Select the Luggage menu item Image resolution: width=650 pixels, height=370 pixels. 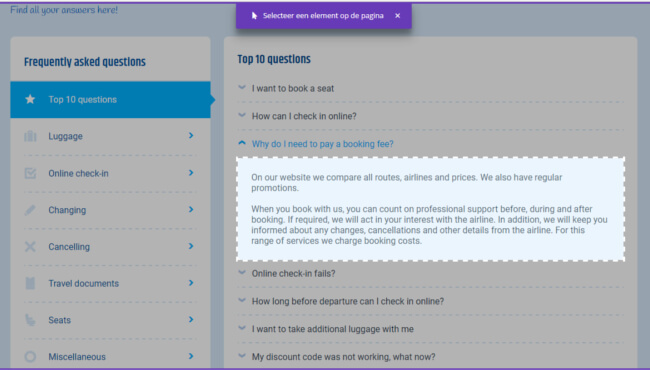(x=110, y=136)
